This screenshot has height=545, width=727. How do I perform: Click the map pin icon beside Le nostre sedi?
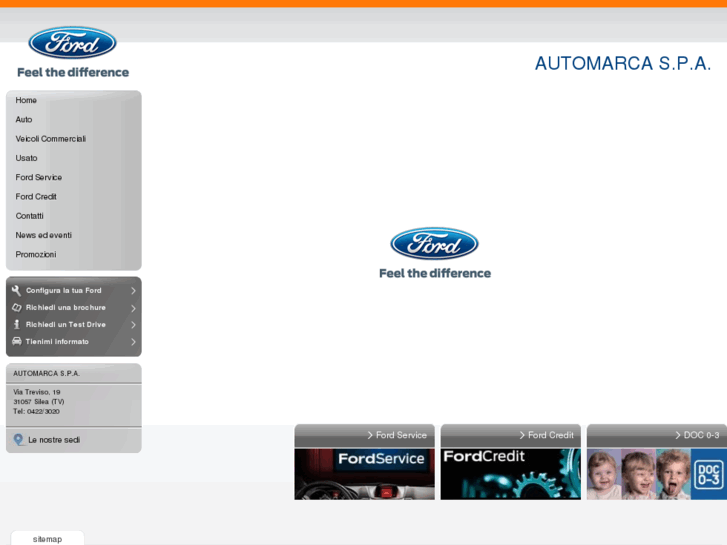point(18,440)
